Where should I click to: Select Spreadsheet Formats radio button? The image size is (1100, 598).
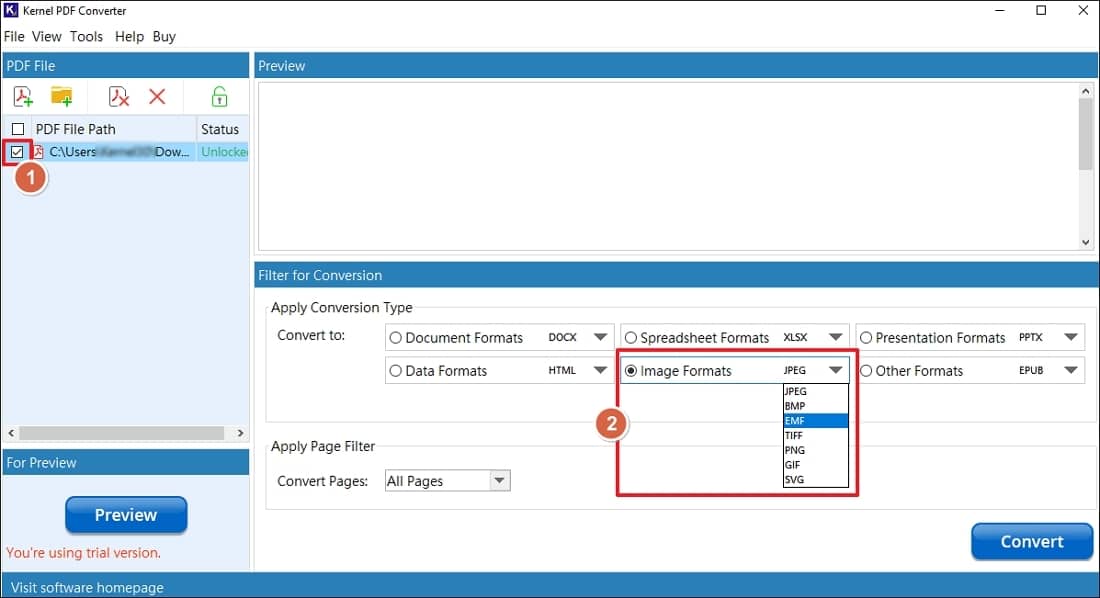[631, 338]
